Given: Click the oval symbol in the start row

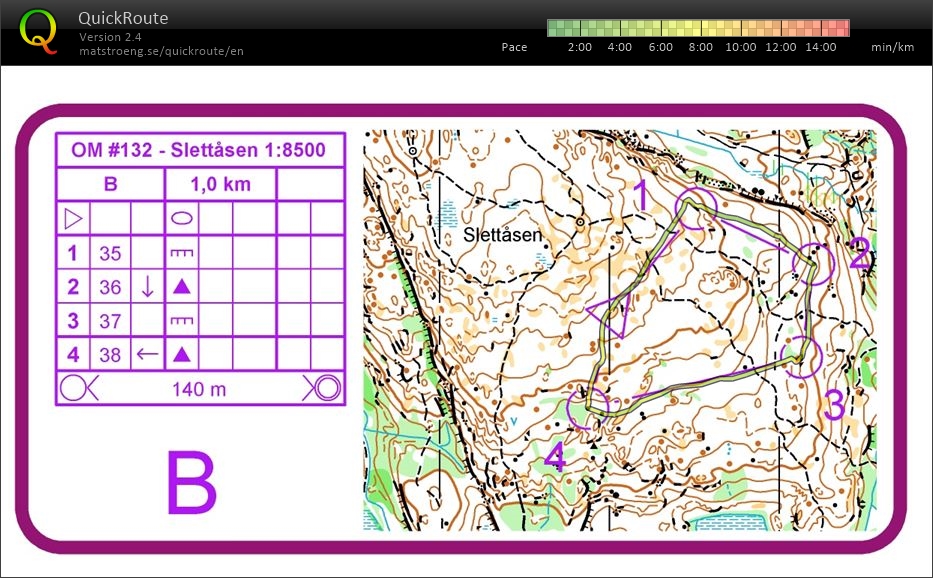Looking at the screenshot, I should (x=182, y=217).
